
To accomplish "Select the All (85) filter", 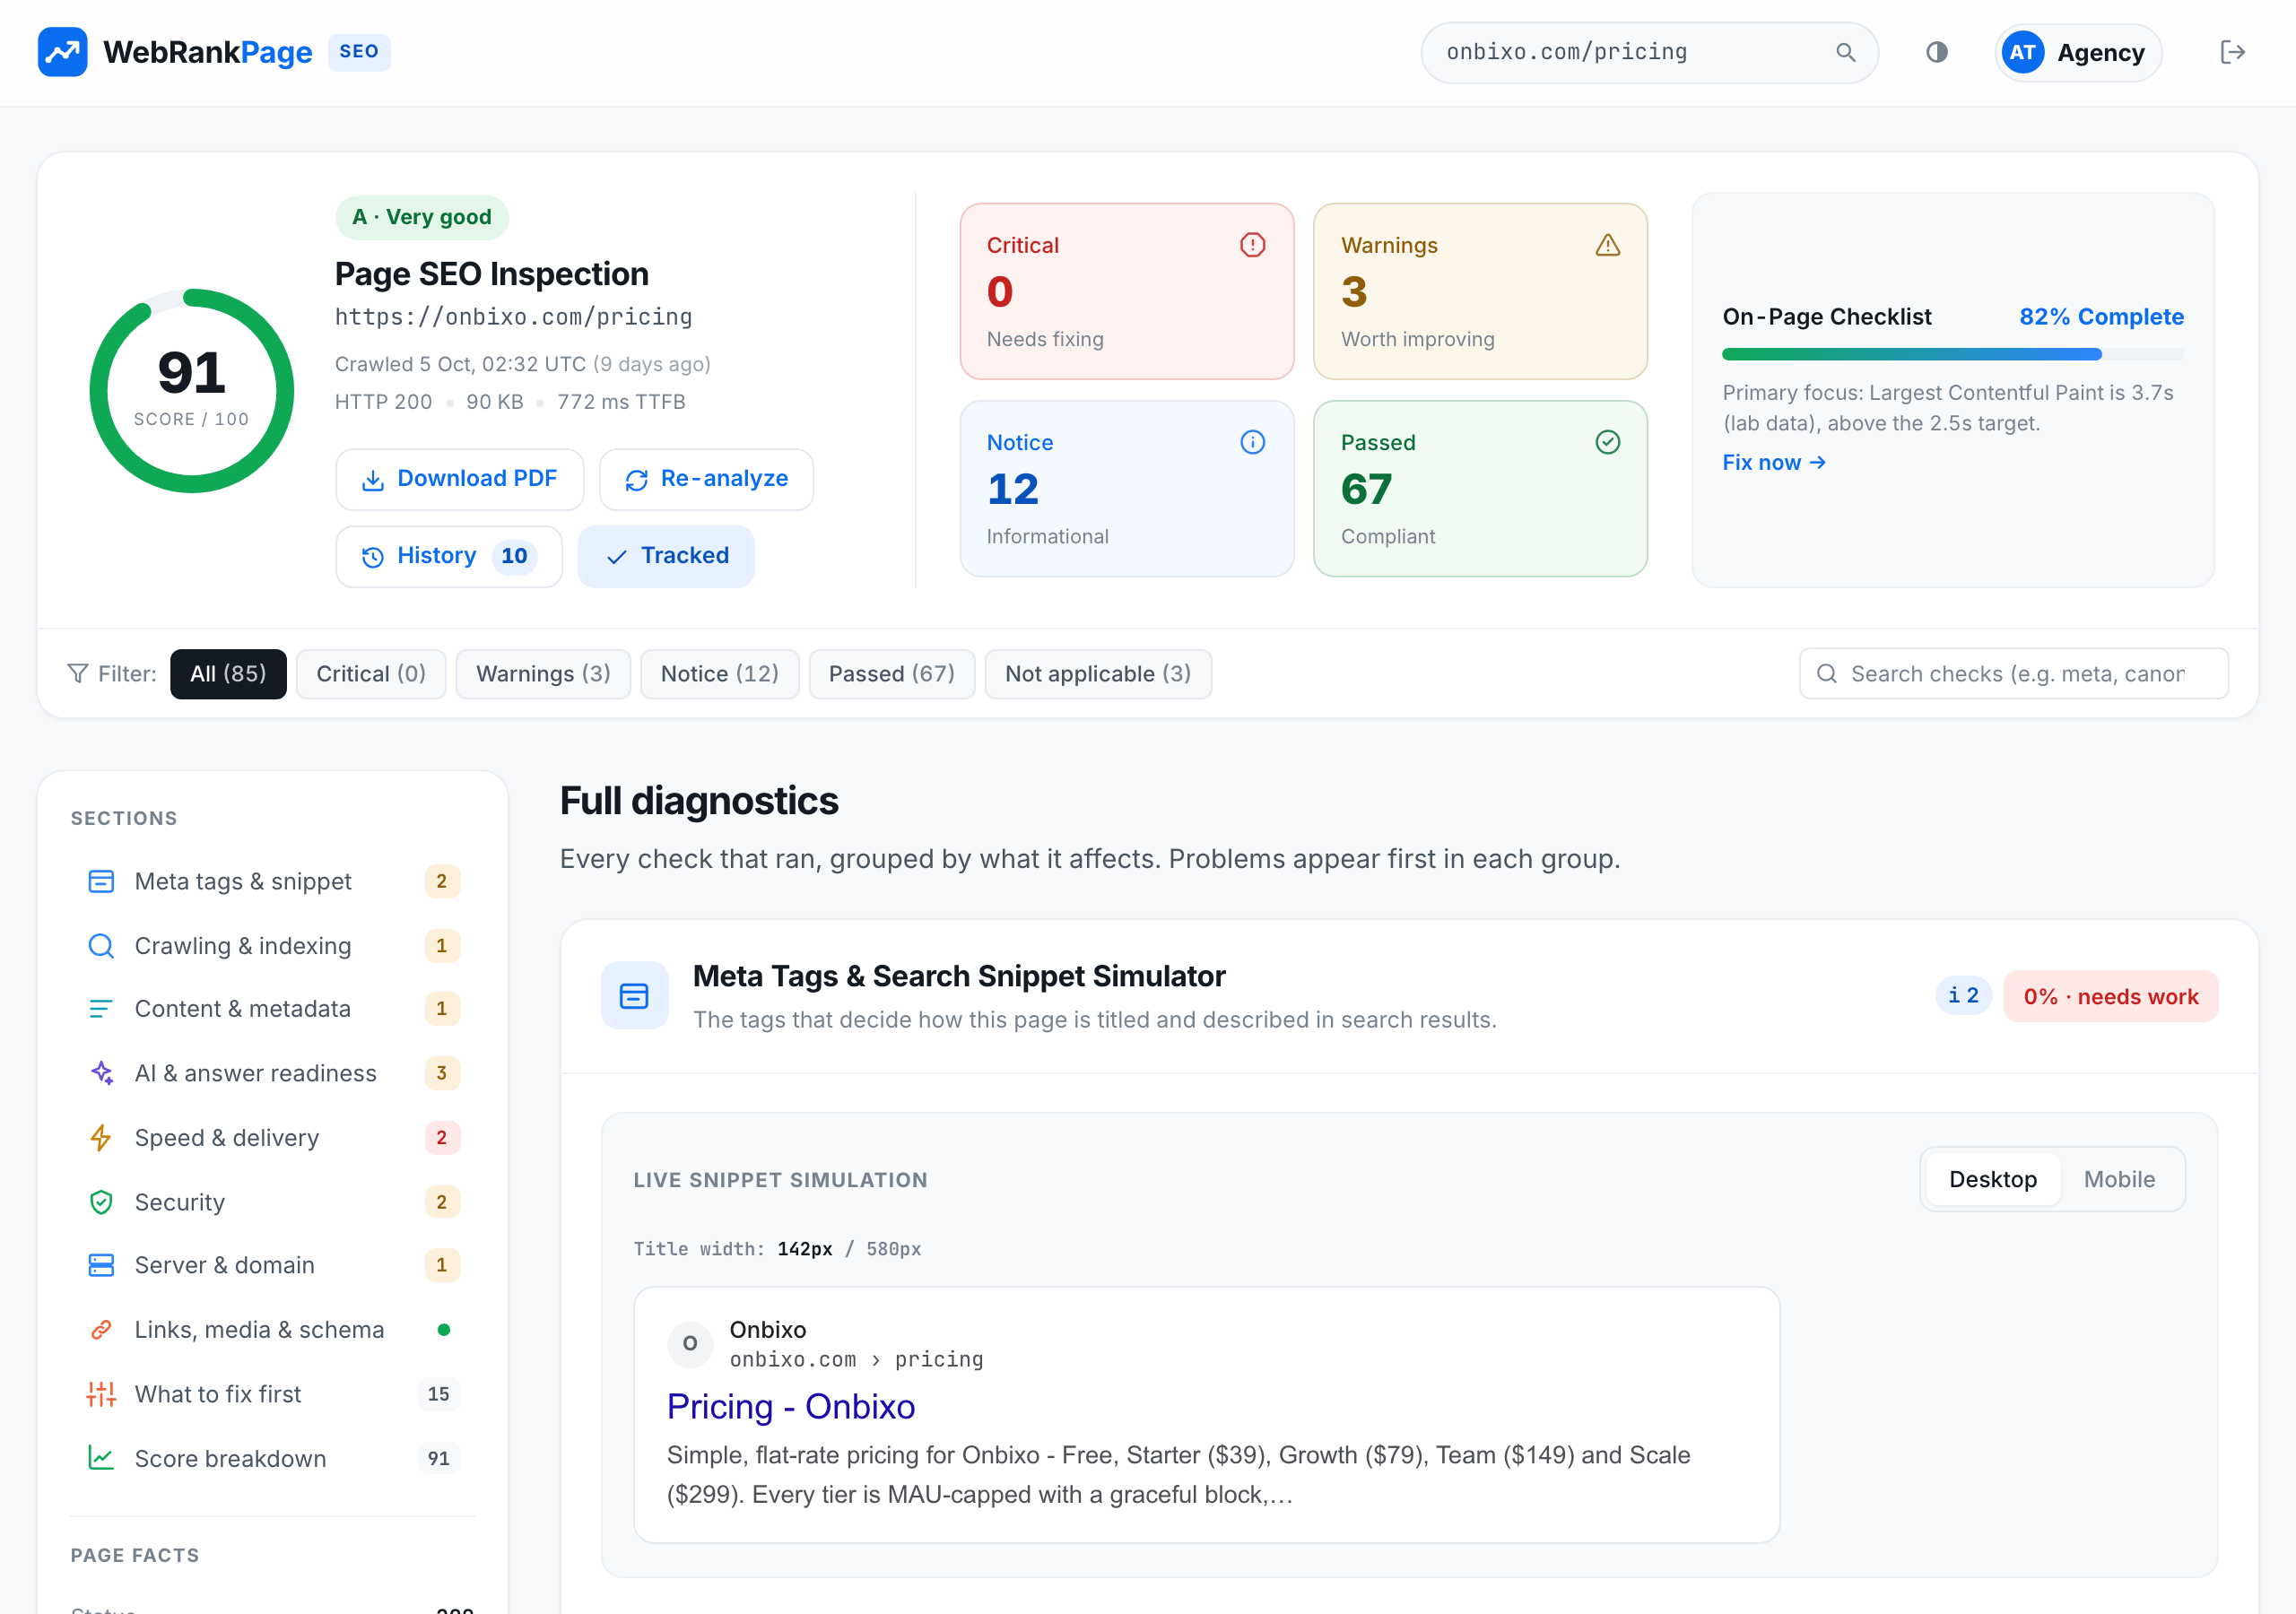I will click(x=228, y=674).
